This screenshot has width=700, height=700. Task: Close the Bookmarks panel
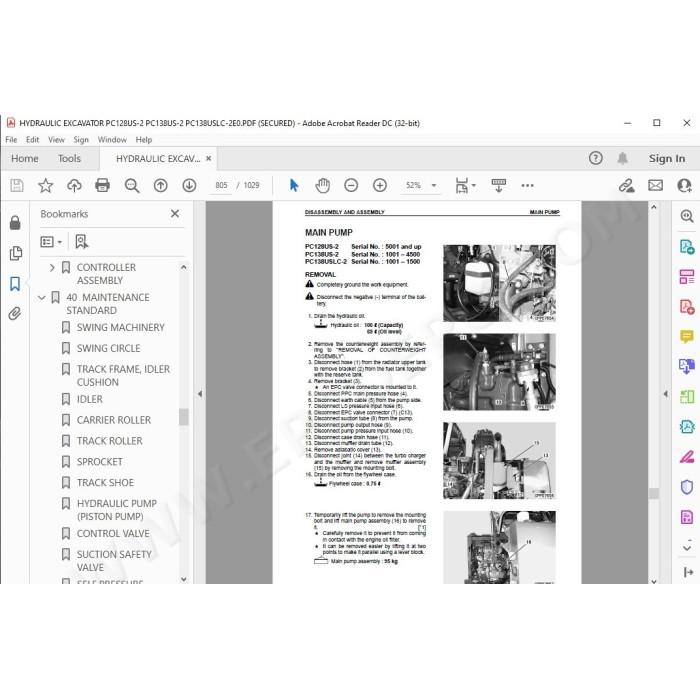(175, 214)
